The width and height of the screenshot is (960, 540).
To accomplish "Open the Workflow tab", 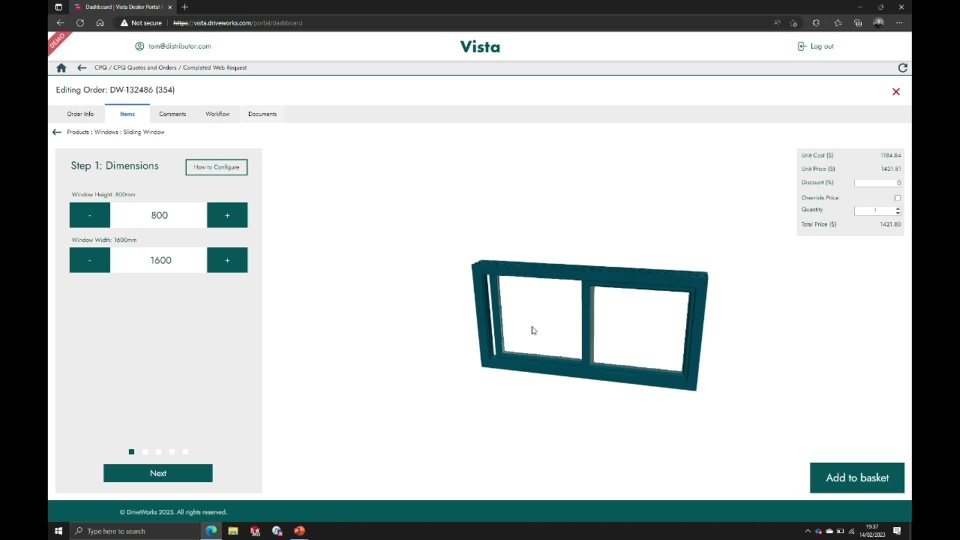I will (x=217, y=114).
